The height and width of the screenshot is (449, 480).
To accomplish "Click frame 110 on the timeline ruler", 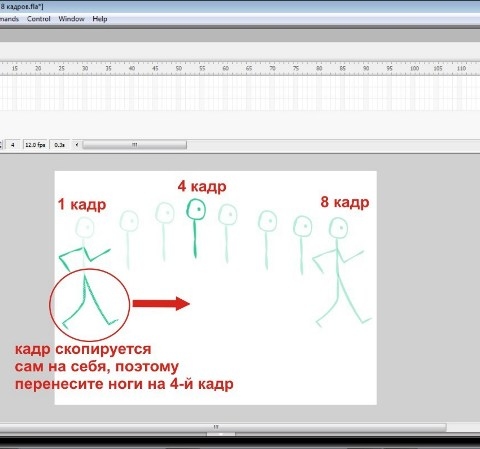I will tap(461, 68).
